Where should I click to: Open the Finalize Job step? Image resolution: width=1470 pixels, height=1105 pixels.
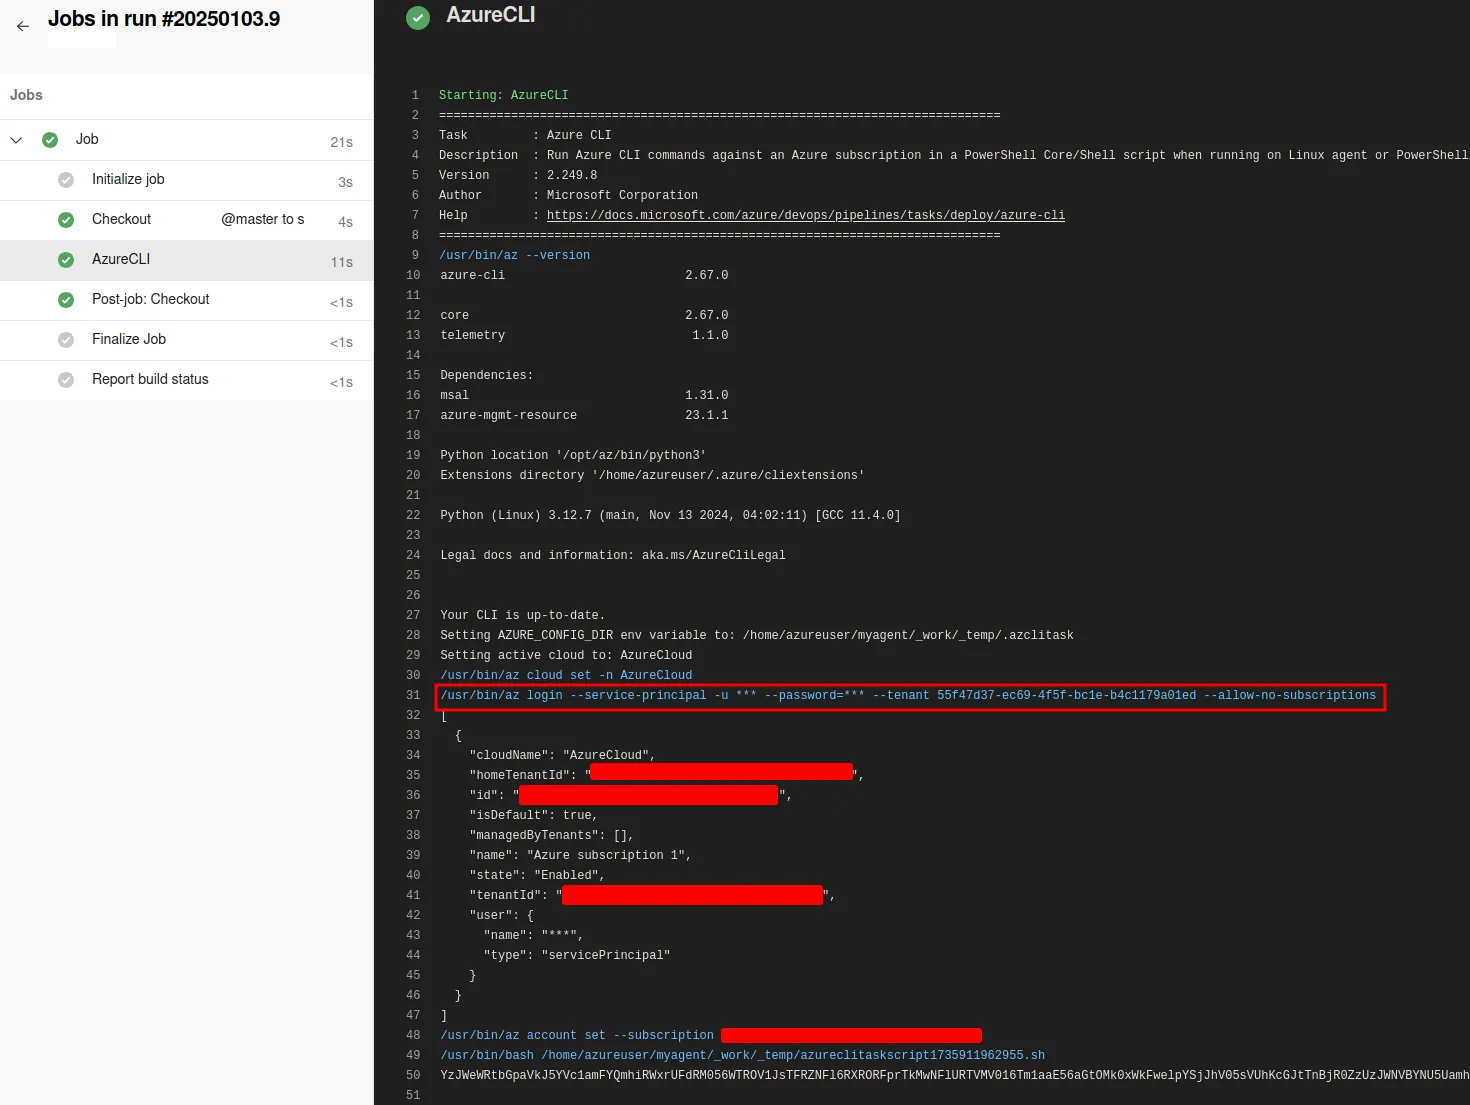point(186,340)
